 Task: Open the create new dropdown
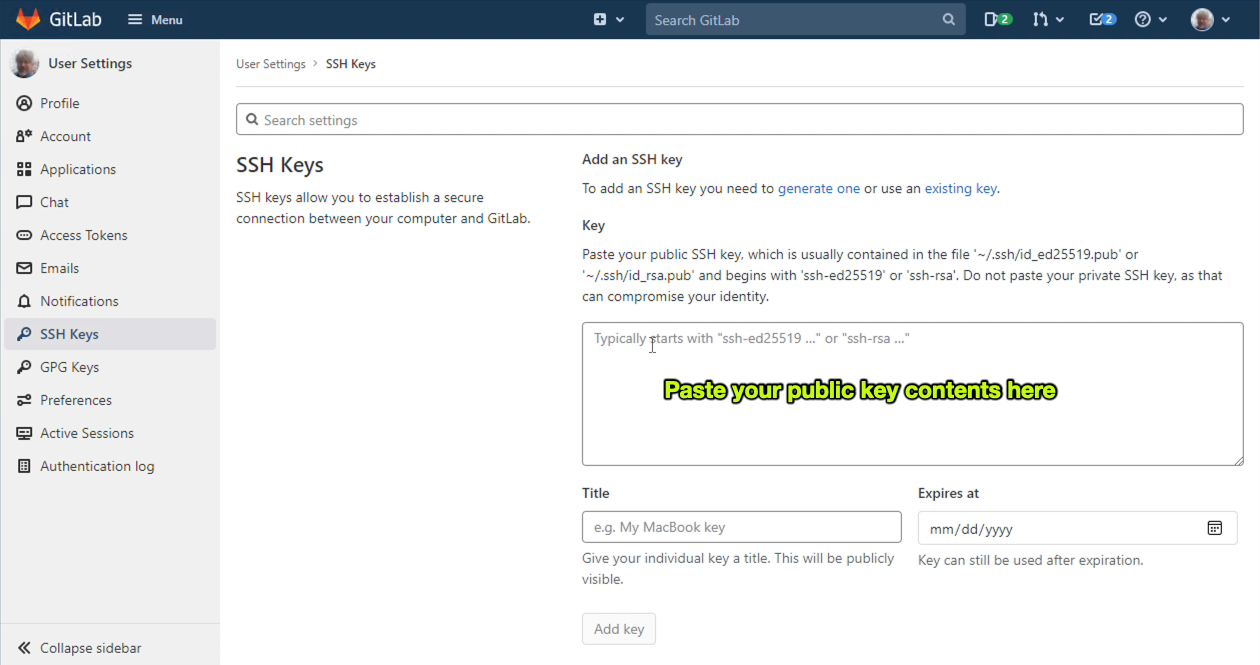point(608,18)
